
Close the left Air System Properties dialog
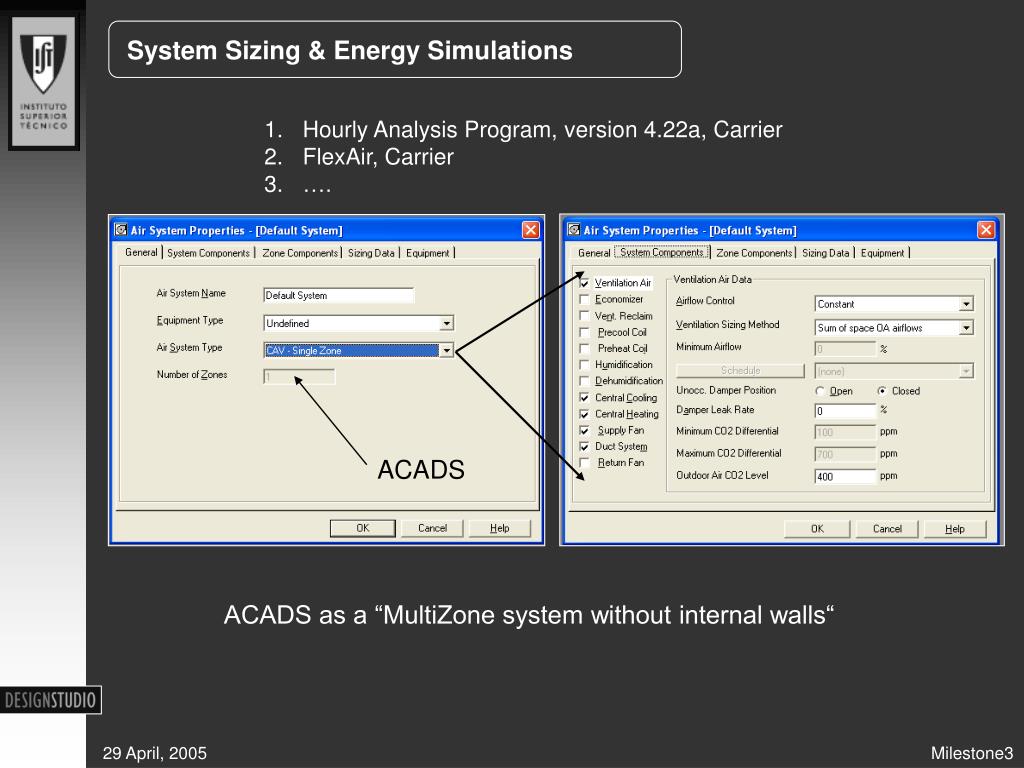click(x=531, y=230)
